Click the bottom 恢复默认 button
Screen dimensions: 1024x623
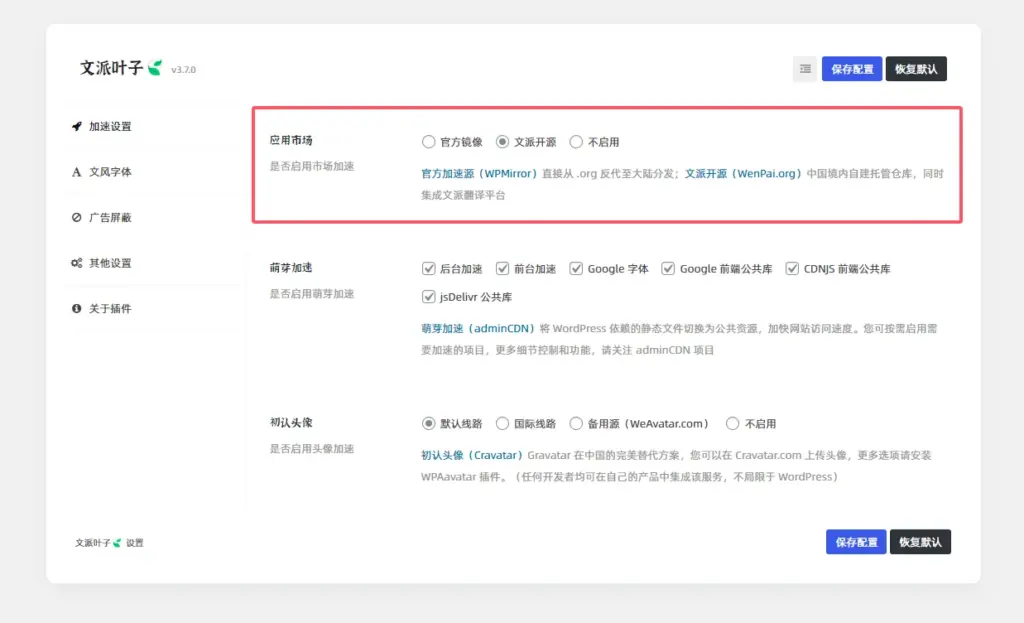(920, 542)
